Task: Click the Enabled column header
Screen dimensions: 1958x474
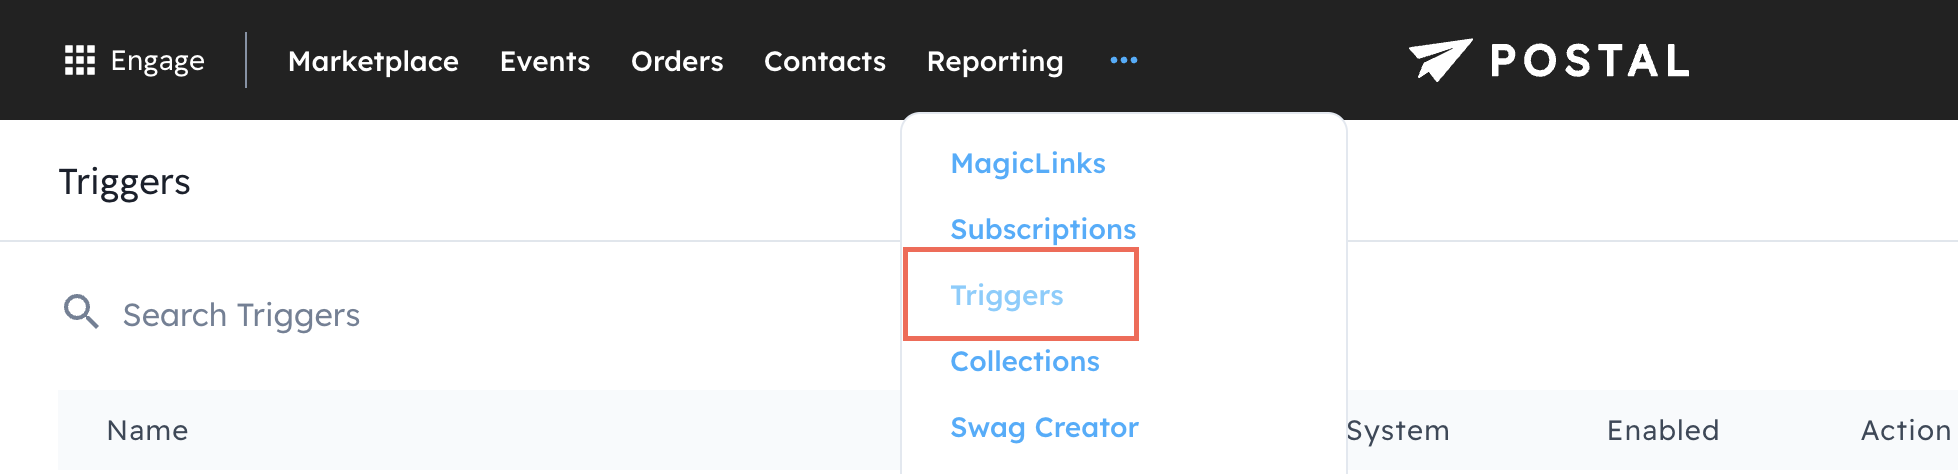Action: pyautogui.click(x=1663, y=430)
